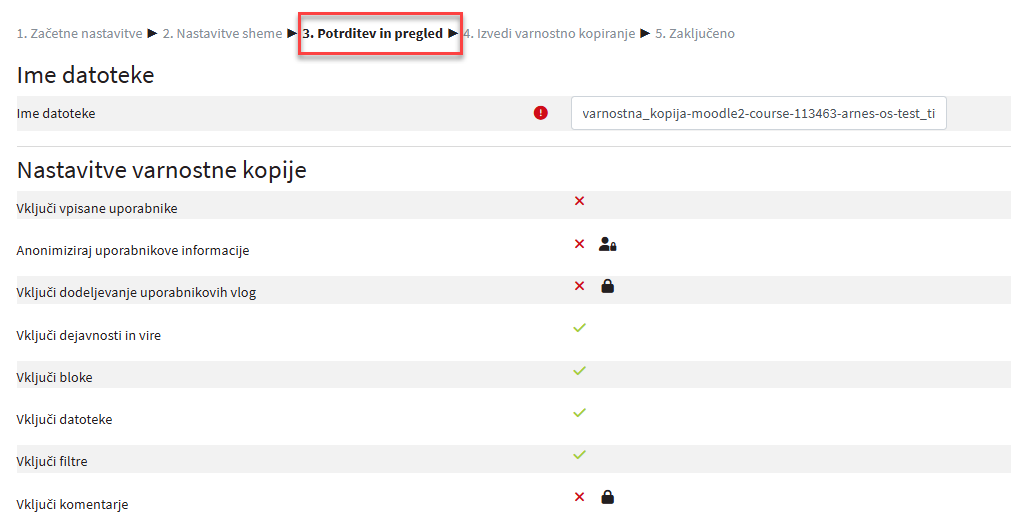Image resolution: width=1011 pixels, height=524 pixels.
Task: Click red X for Vključi vpisane uporabnike
Action: 579,201
